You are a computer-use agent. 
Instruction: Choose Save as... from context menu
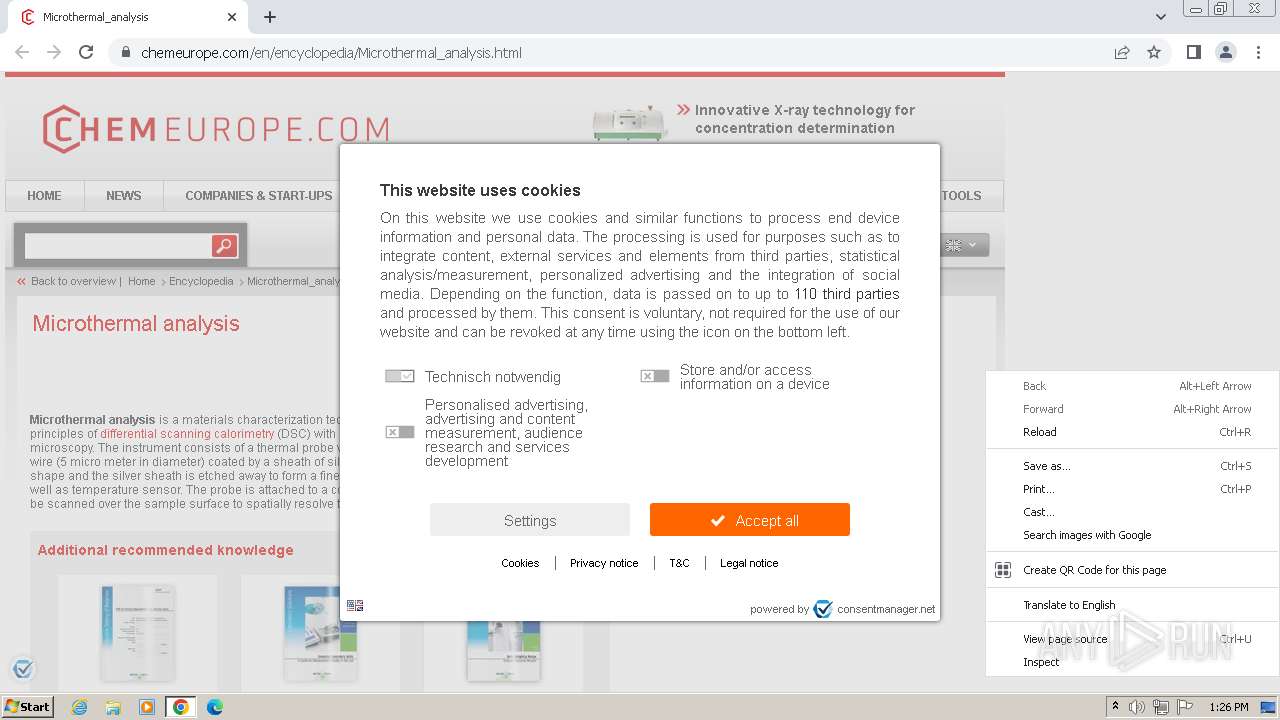point(1132,466)
